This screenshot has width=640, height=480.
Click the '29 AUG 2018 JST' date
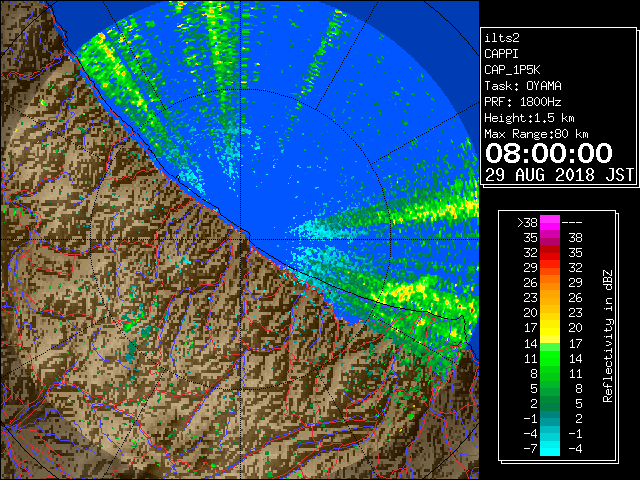click(560, 175)
